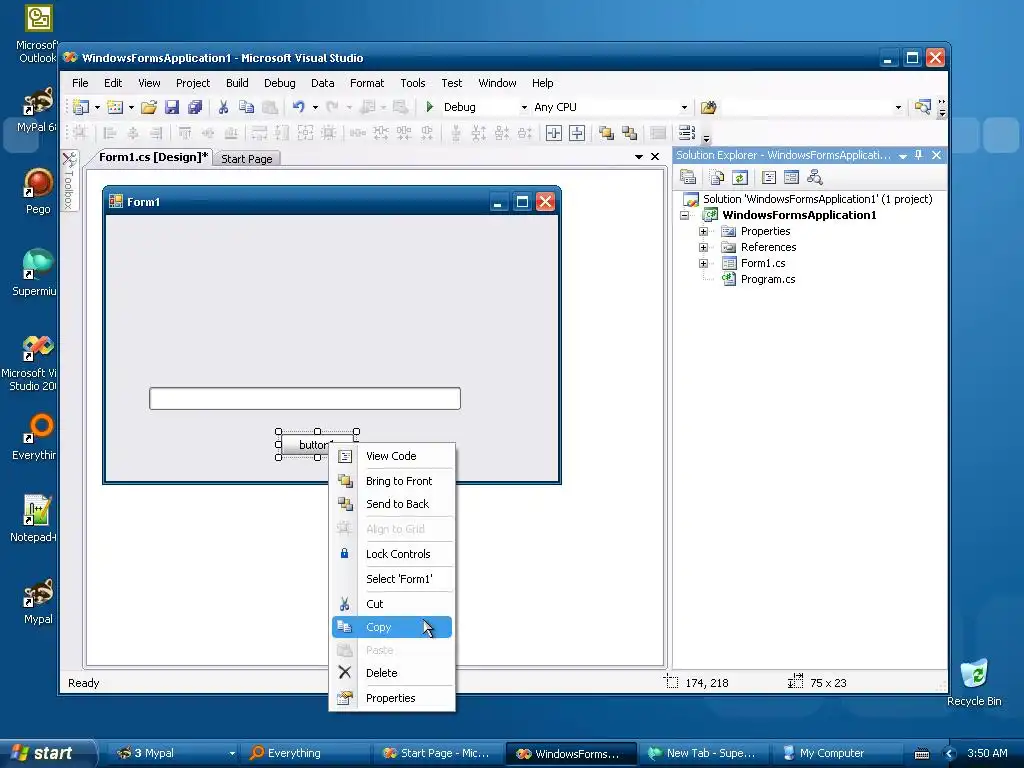Image resolution: width=1024 pixels, height=768 pixels.
Task: Click the Find in Files toolbar icon
Action: click(709, 107)
